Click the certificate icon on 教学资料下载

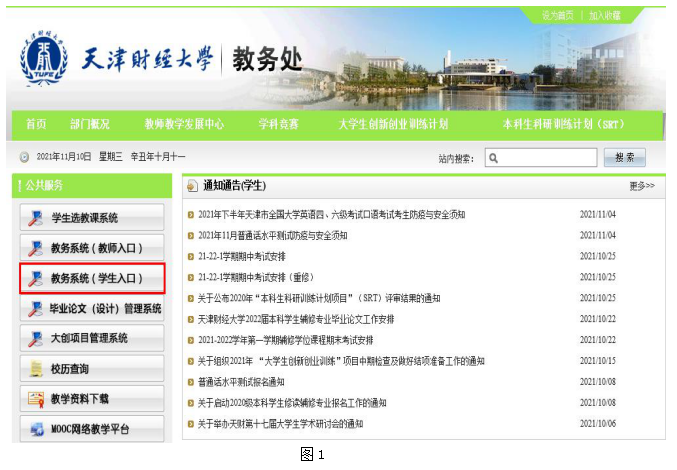pyautogui.click(x=36, y=399)
